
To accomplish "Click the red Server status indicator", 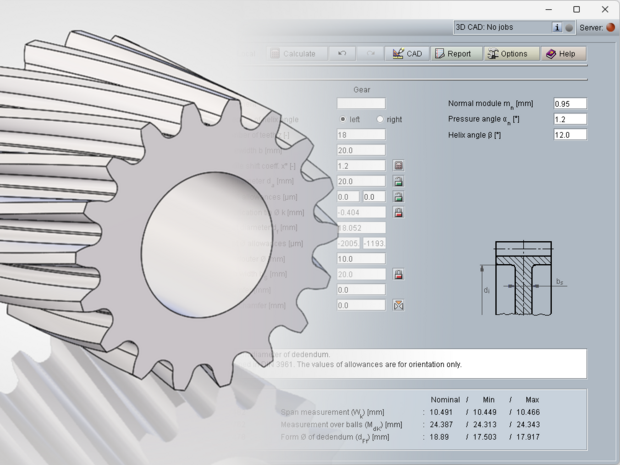I will click(610, 28).
